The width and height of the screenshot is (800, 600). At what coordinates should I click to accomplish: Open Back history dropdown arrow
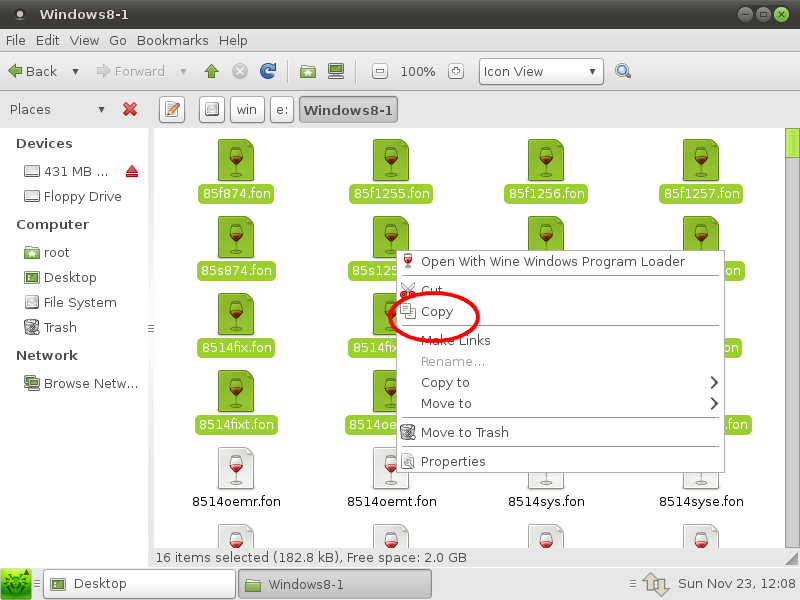(76, 71)
